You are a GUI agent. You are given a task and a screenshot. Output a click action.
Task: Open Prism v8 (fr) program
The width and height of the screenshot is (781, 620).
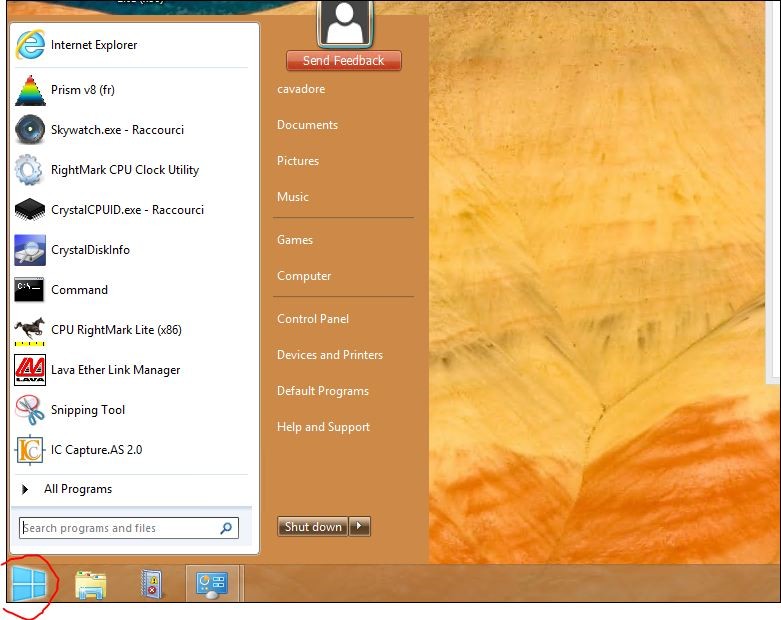pos(82,90)
